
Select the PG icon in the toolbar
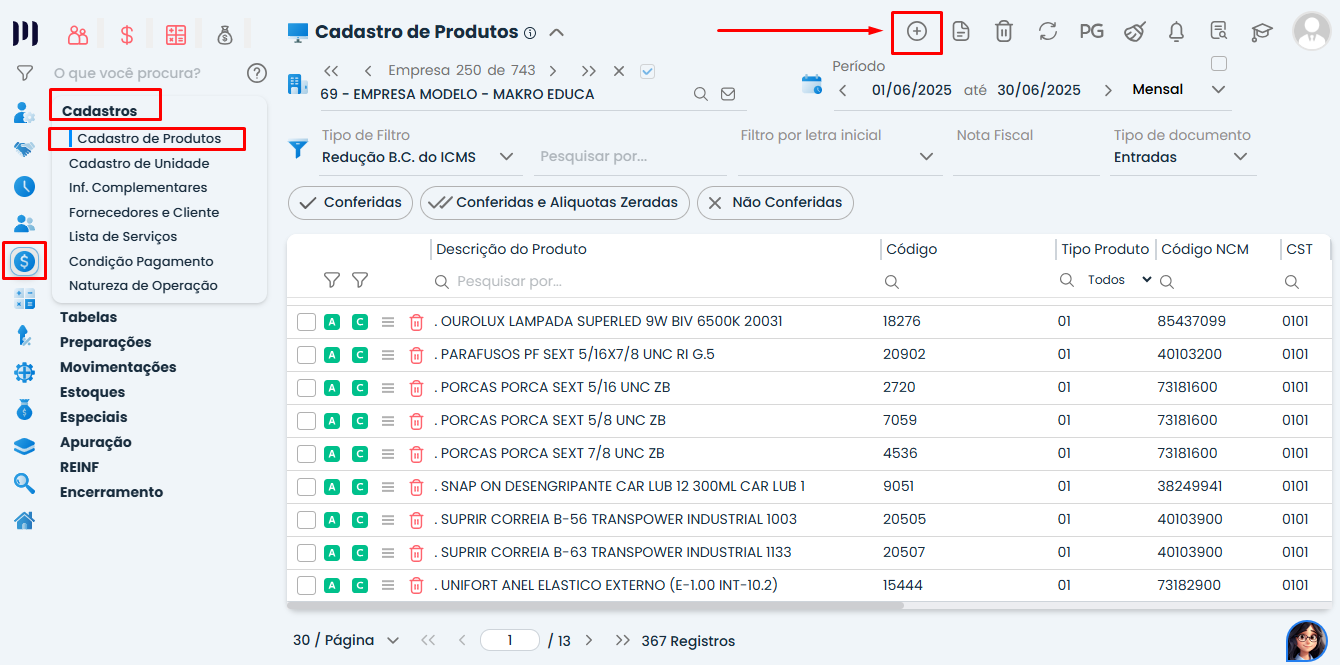1091,31
